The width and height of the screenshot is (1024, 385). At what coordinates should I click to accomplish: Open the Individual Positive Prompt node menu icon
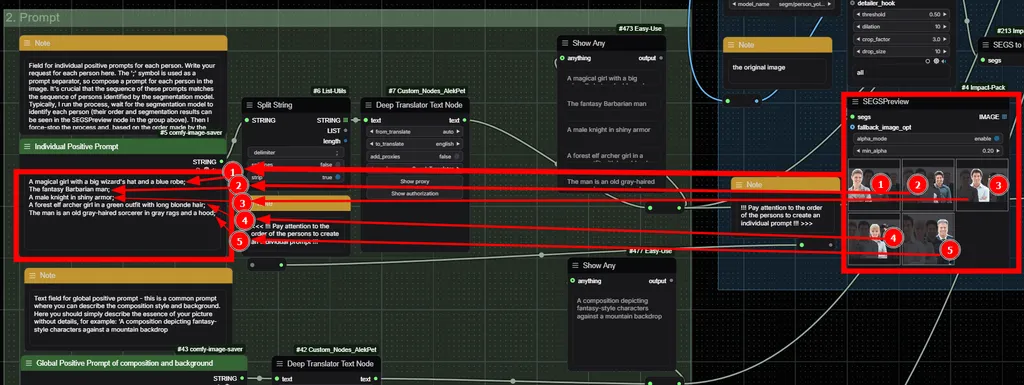click(27, 147)
